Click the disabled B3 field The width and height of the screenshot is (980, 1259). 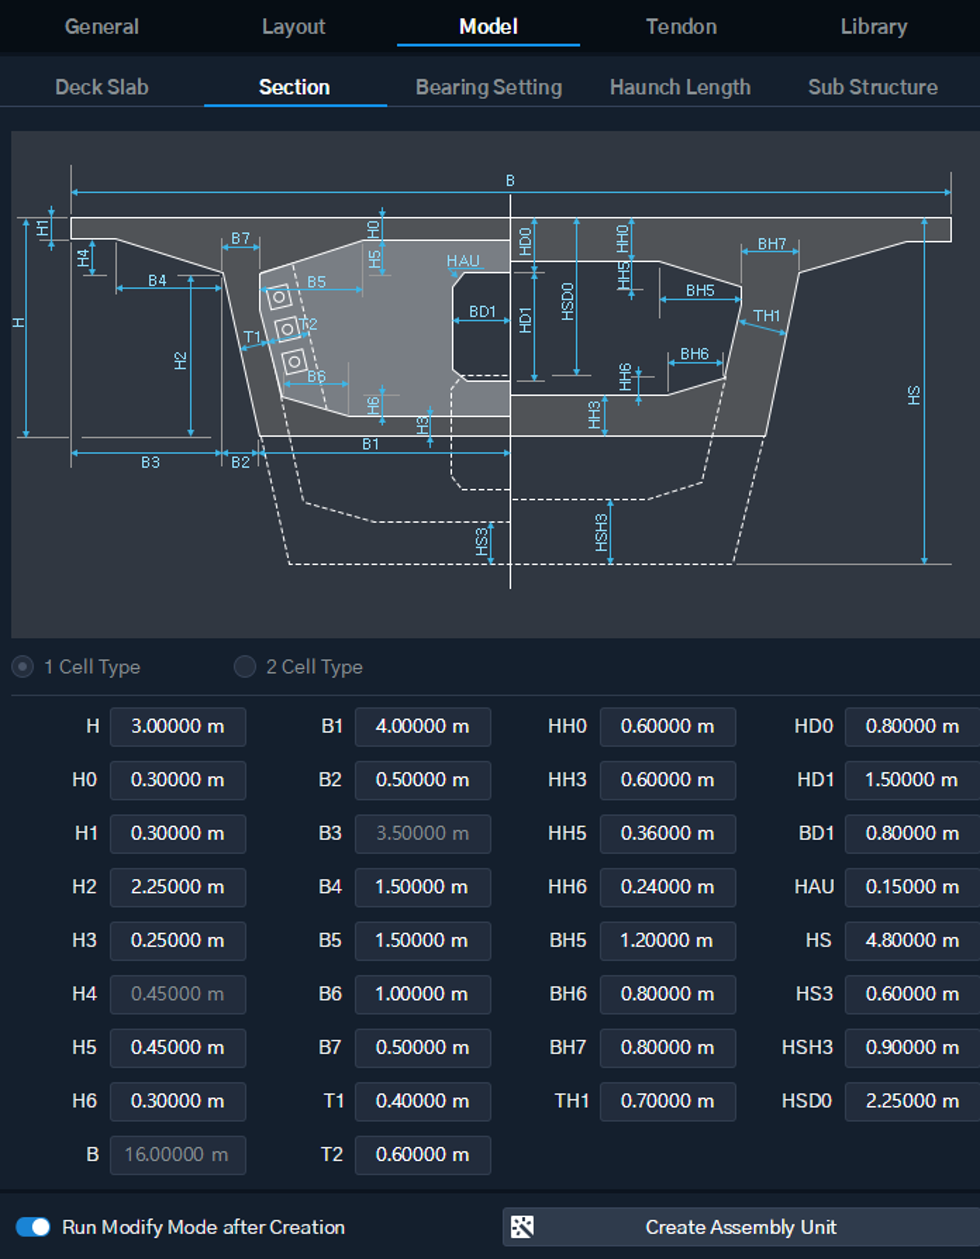[423, 833]
